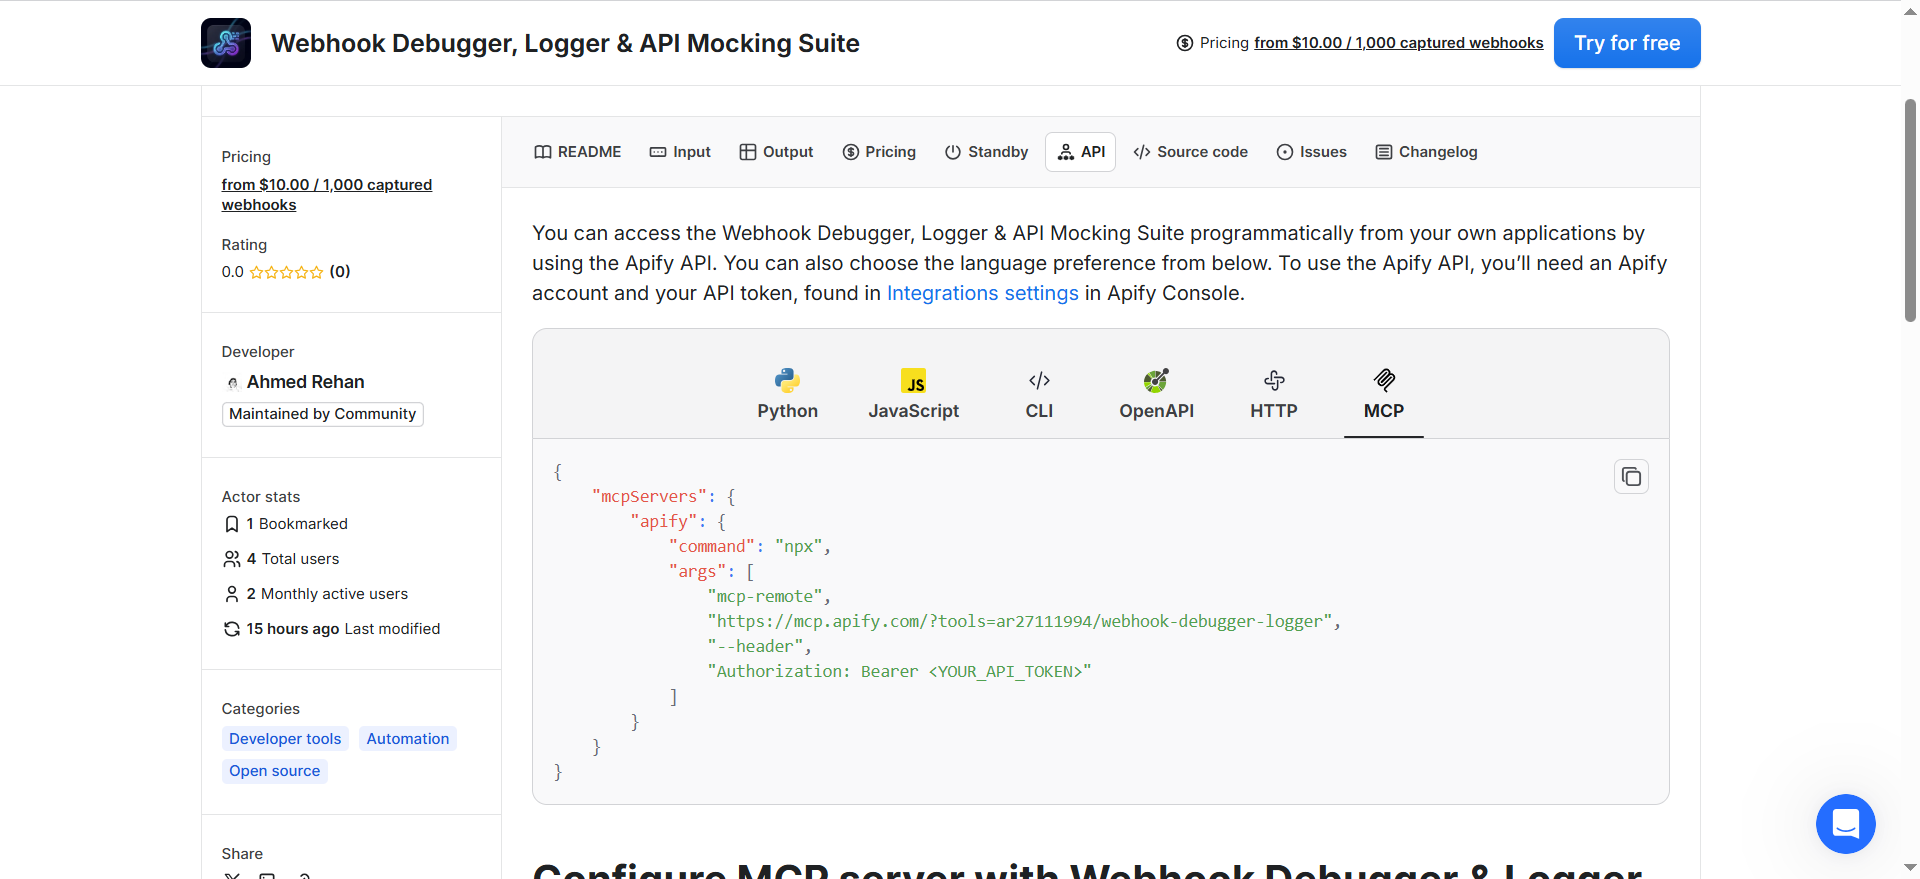Click the Try for free button
This screenshot has width=1920, height=879.
[1627, 43]
